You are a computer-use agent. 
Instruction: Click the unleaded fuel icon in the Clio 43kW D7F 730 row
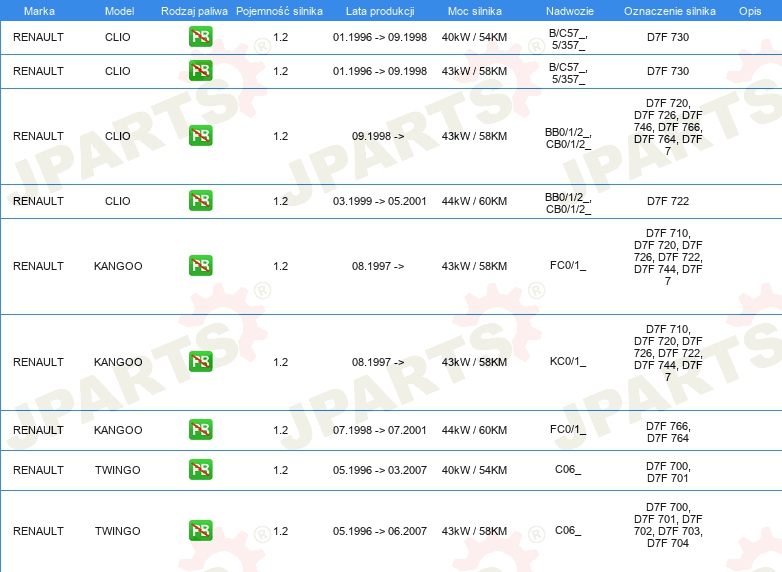[x=200, y=70]
